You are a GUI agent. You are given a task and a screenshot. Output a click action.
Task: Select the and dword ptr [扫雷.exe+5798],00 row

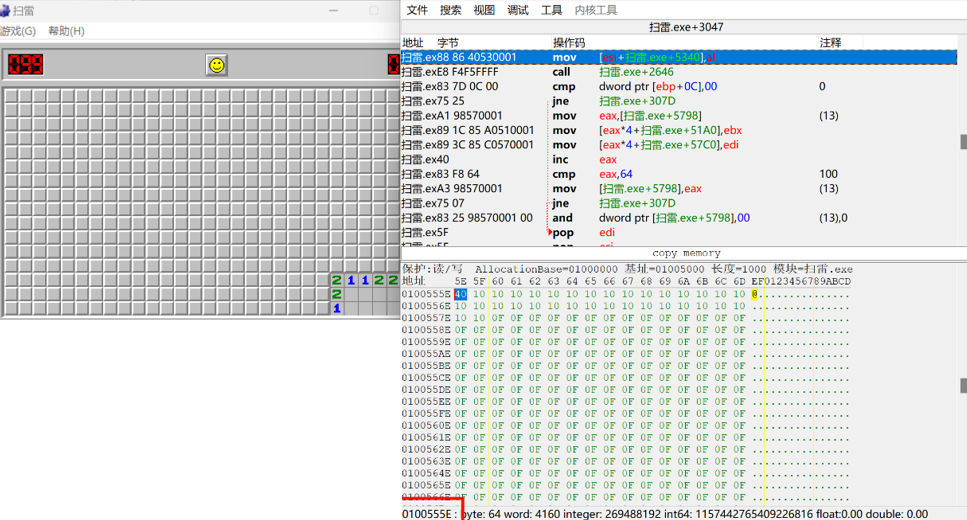point(678,218)
